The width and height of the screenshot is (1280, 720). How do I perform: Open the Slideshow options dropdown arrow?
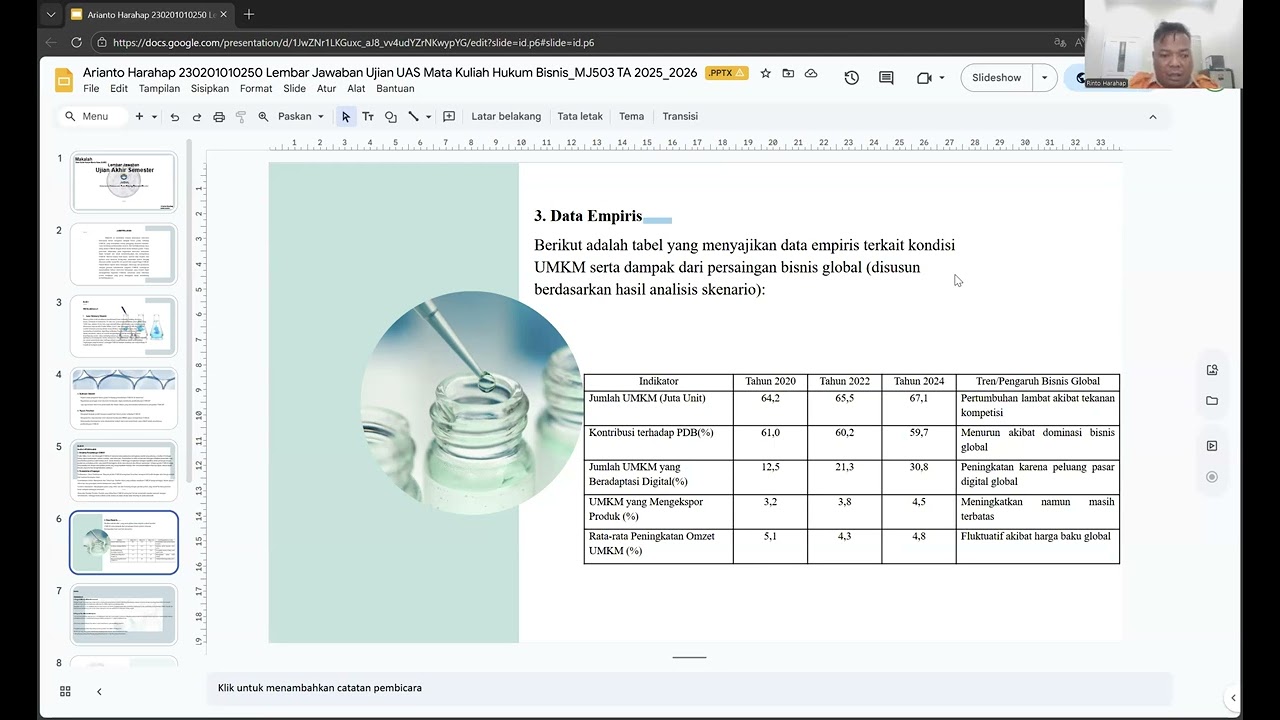point(1044,78)
